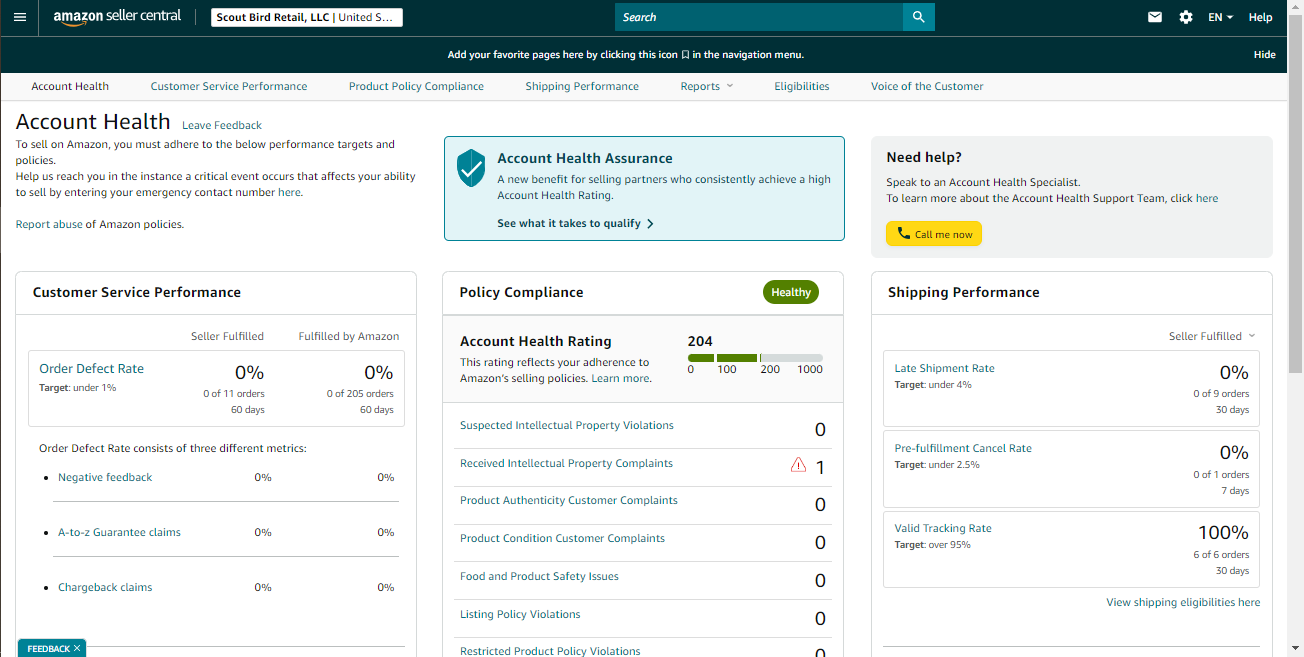Click the Late Shipment Rate link

tap(944, 368)
